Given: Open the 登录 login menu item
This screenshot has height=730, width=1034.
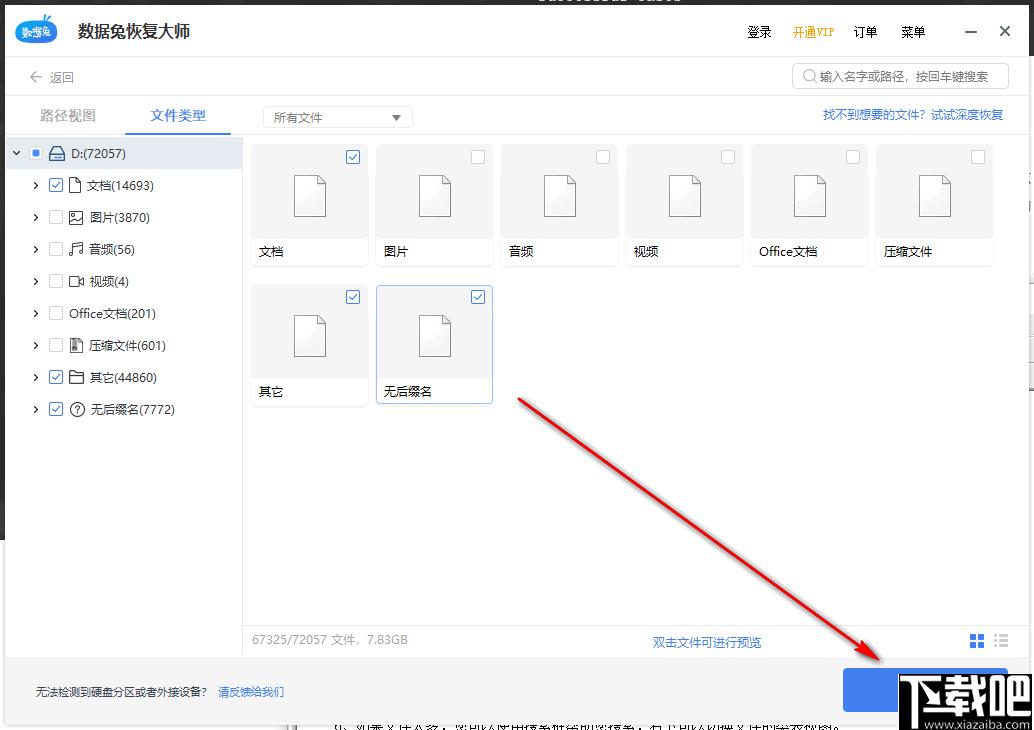Looking at the screenshot, I should 759,32.
